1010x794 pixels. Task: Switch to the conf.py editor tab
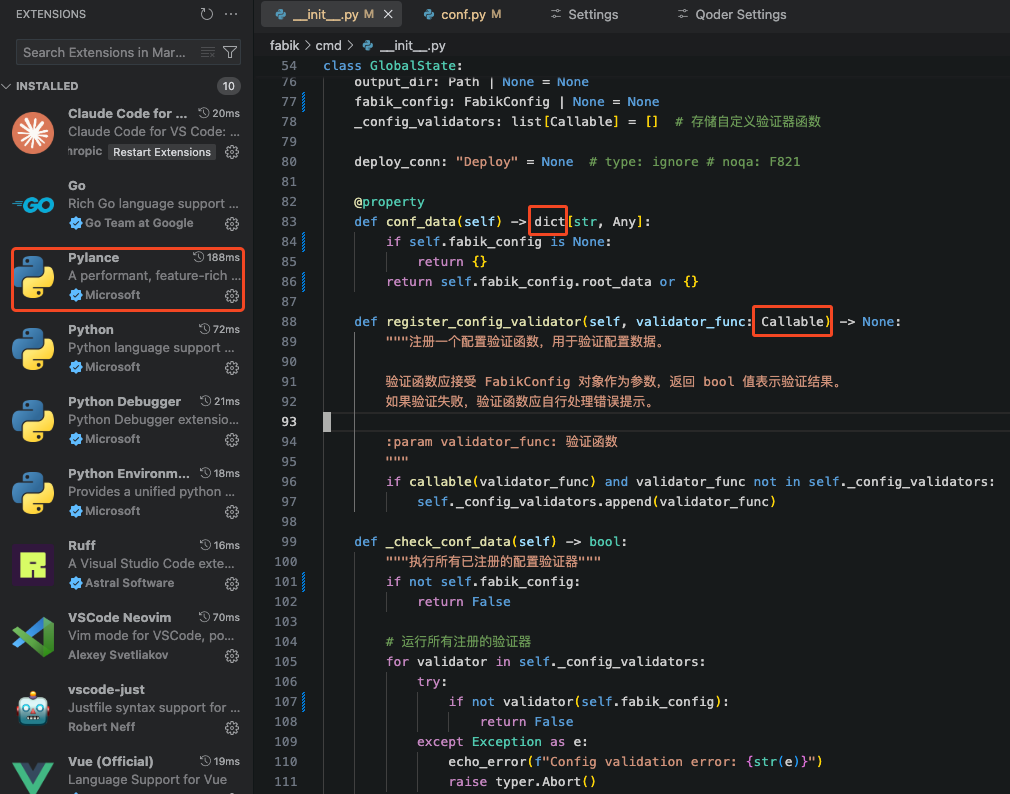(461, 14)
